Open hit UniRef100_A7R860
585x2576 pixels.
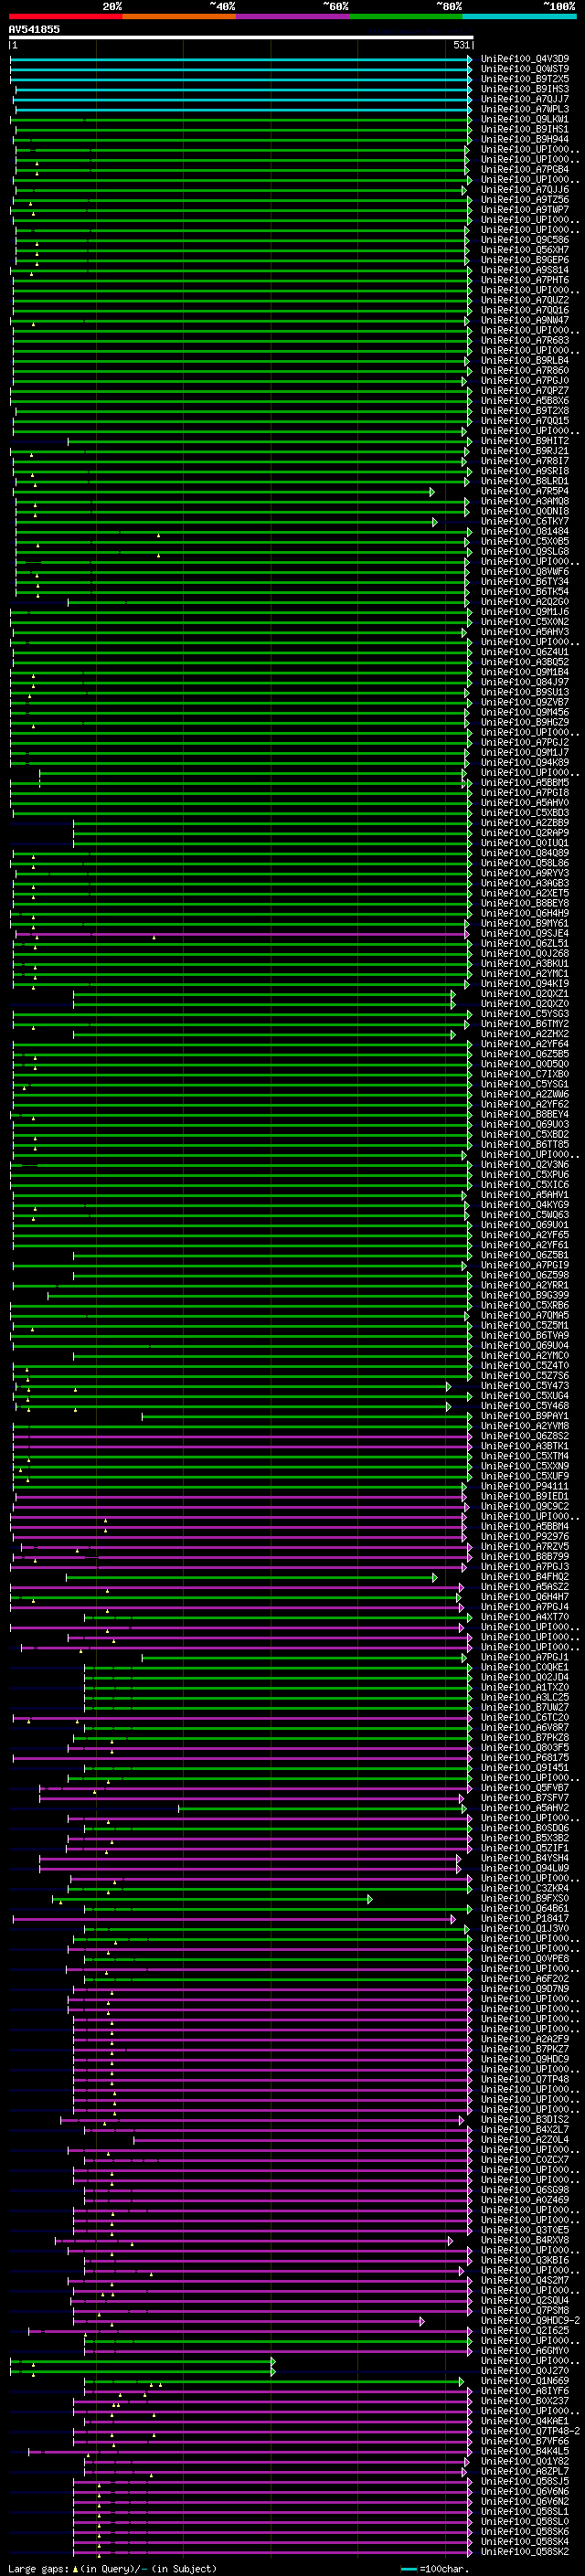[524, 370]
